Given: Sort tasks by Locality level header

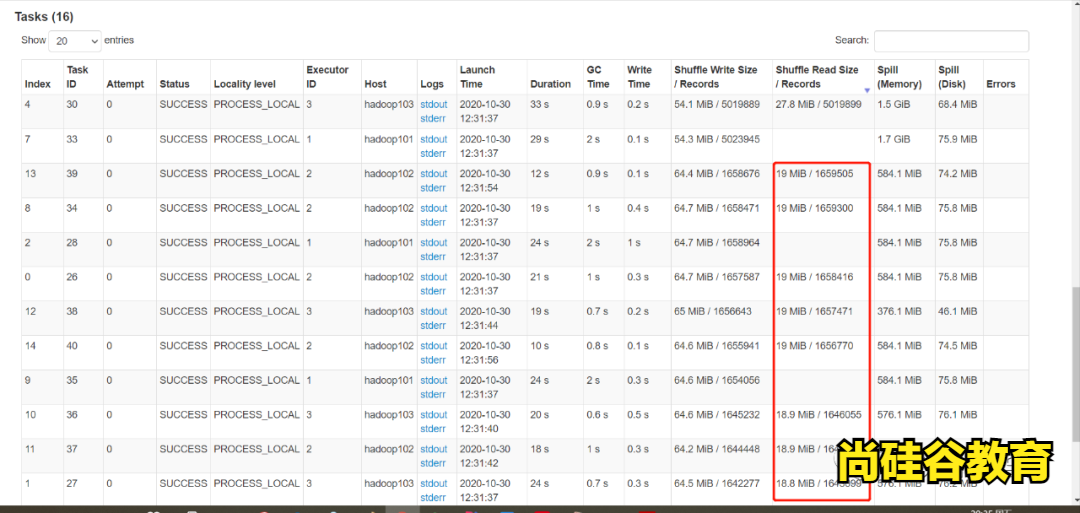Looking at the screenshot, I should pos(244,84).
